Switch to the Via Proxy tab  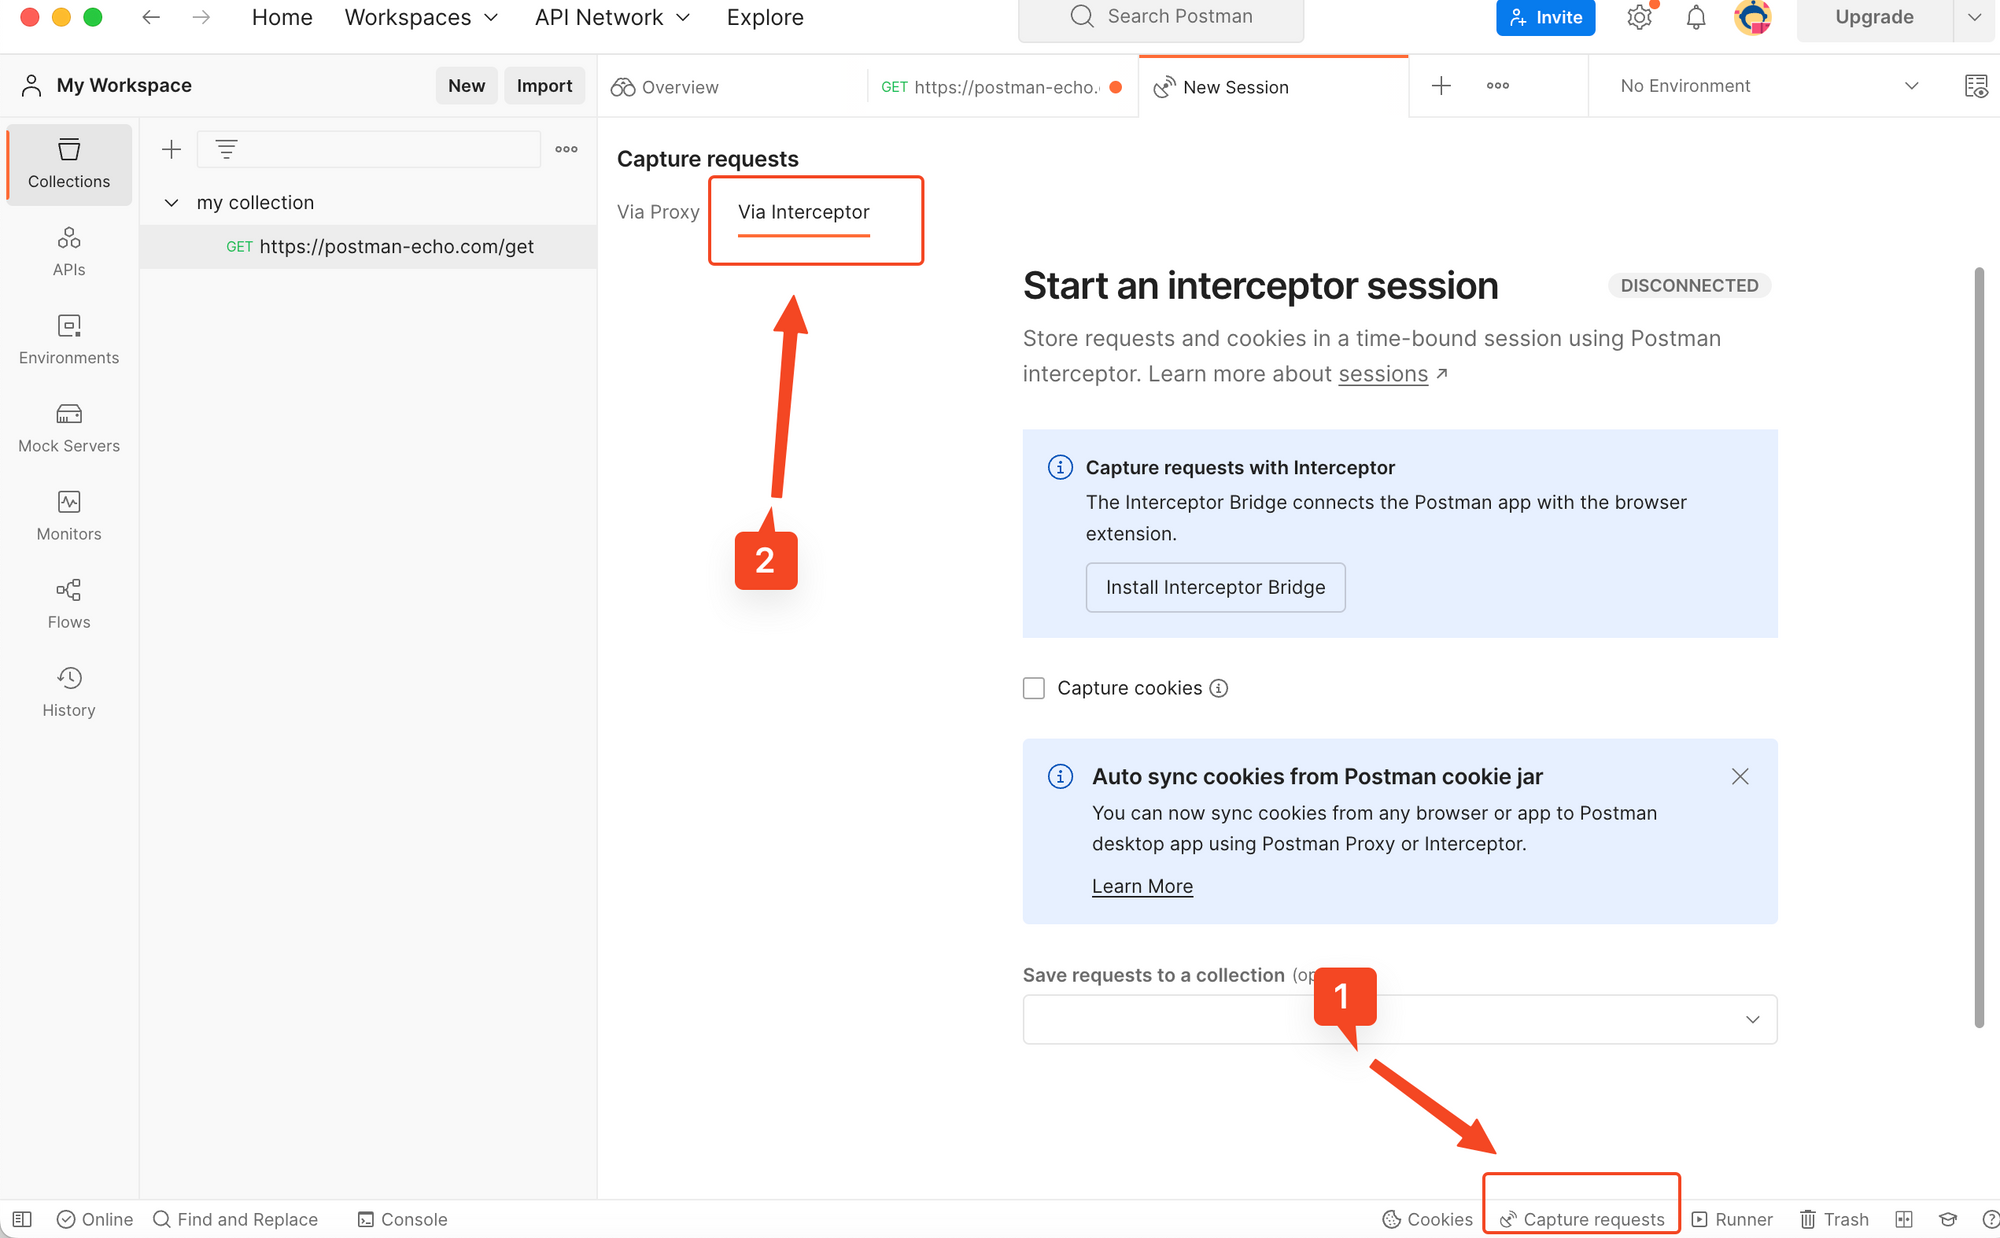pos(658,211)
